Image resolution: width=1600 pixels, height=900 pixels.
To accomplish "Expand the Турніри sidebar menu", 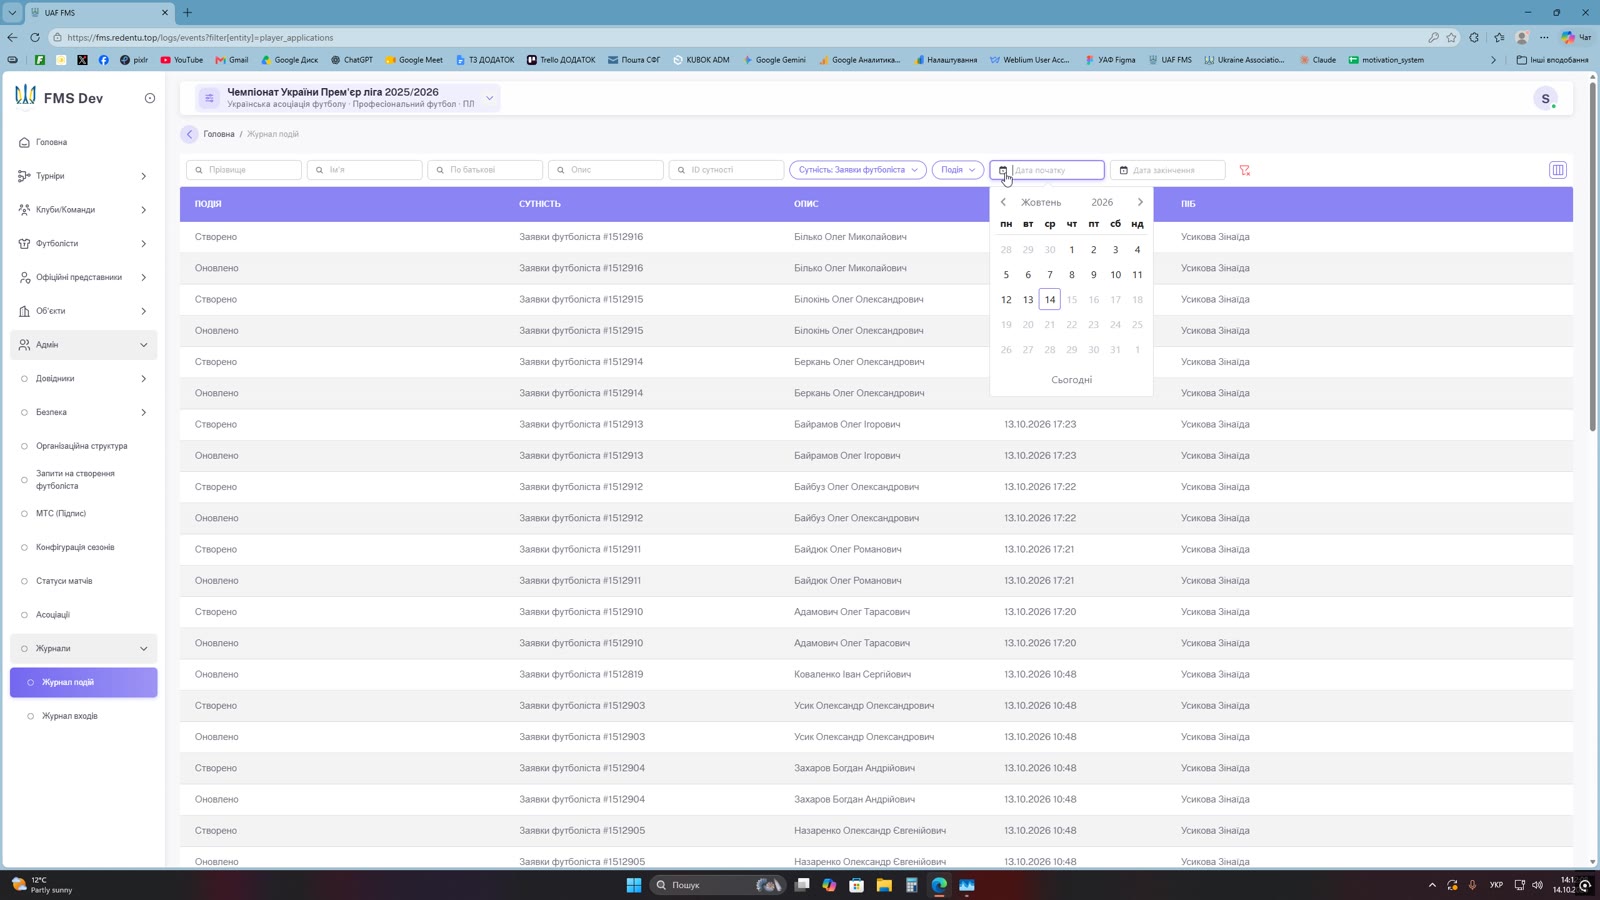I will (83, 176).
